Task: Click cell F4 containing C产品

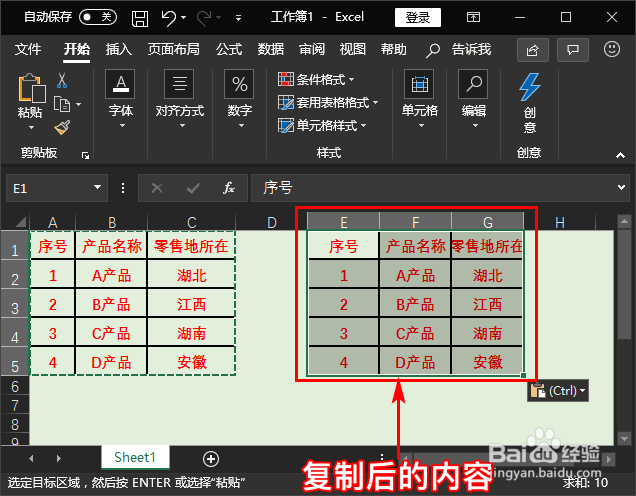Action: tap(415, 333)
